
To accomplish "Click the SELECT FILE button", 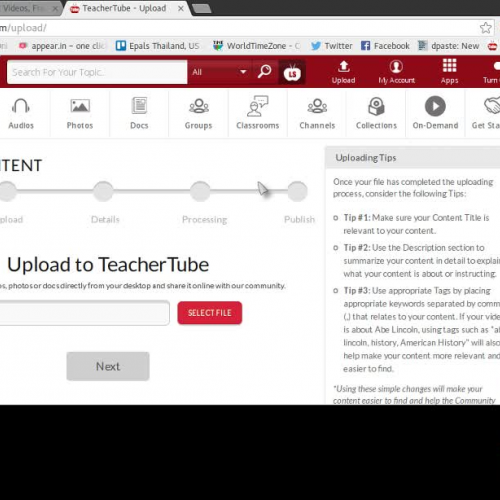I will tap(210, 313).
